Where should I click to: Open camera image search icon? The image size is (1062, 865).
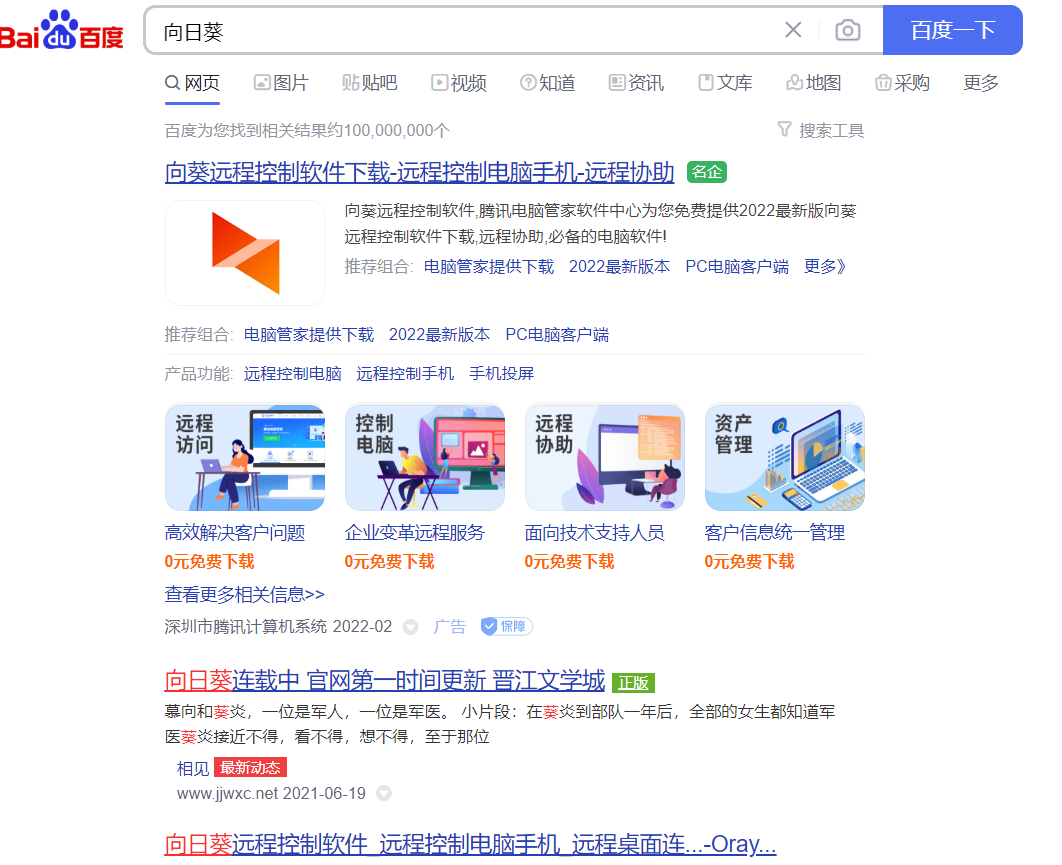pos(847,30)
